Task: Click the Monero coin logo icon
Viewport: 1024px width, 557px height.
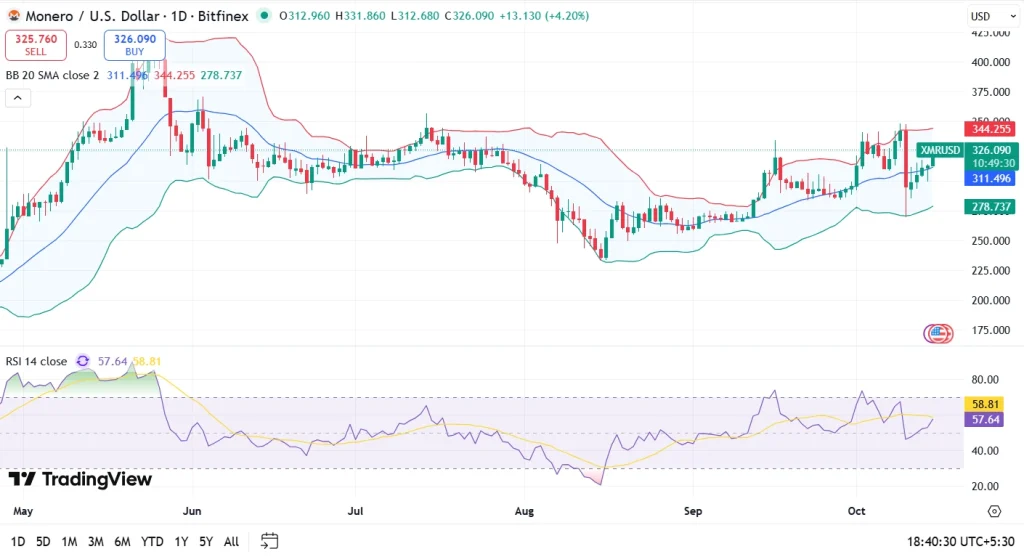Action: (x=15, y=16)
